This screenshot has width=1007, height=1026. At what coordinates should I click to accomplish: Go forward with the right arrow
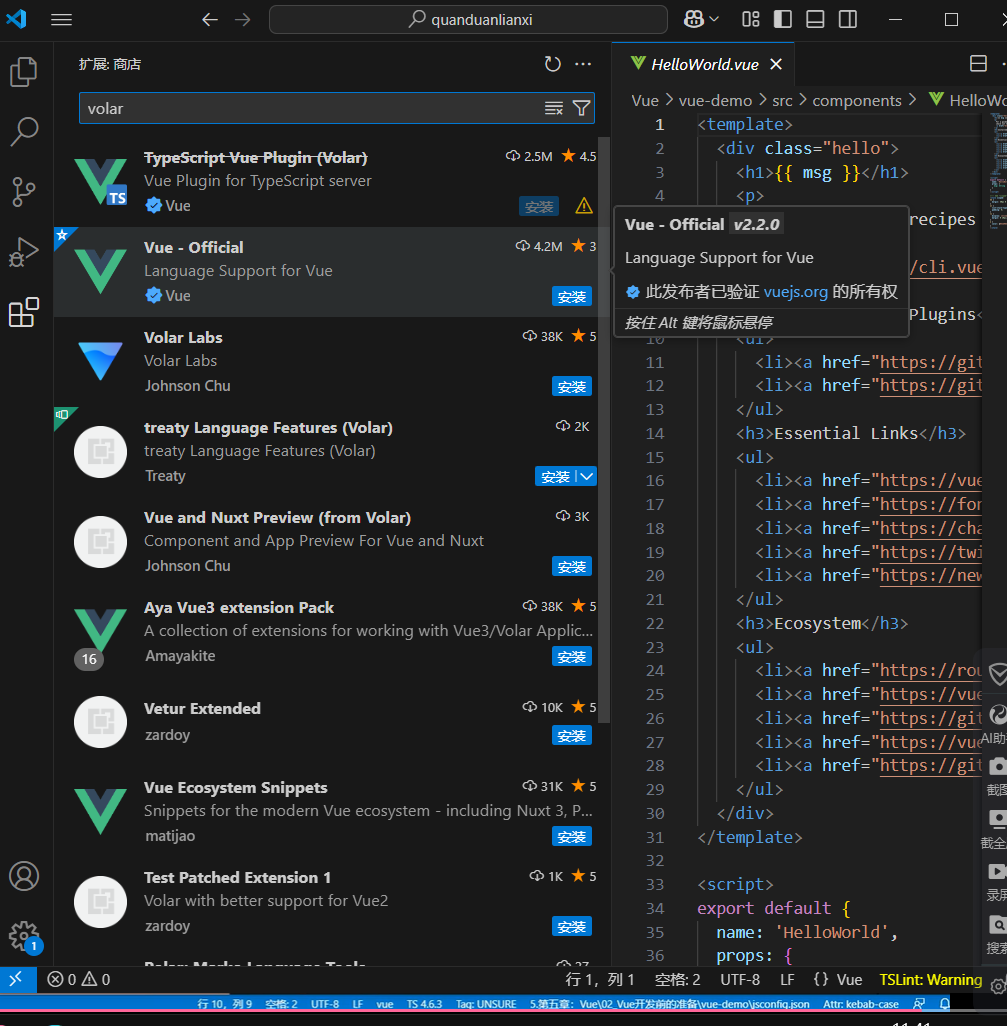[243, 20]
